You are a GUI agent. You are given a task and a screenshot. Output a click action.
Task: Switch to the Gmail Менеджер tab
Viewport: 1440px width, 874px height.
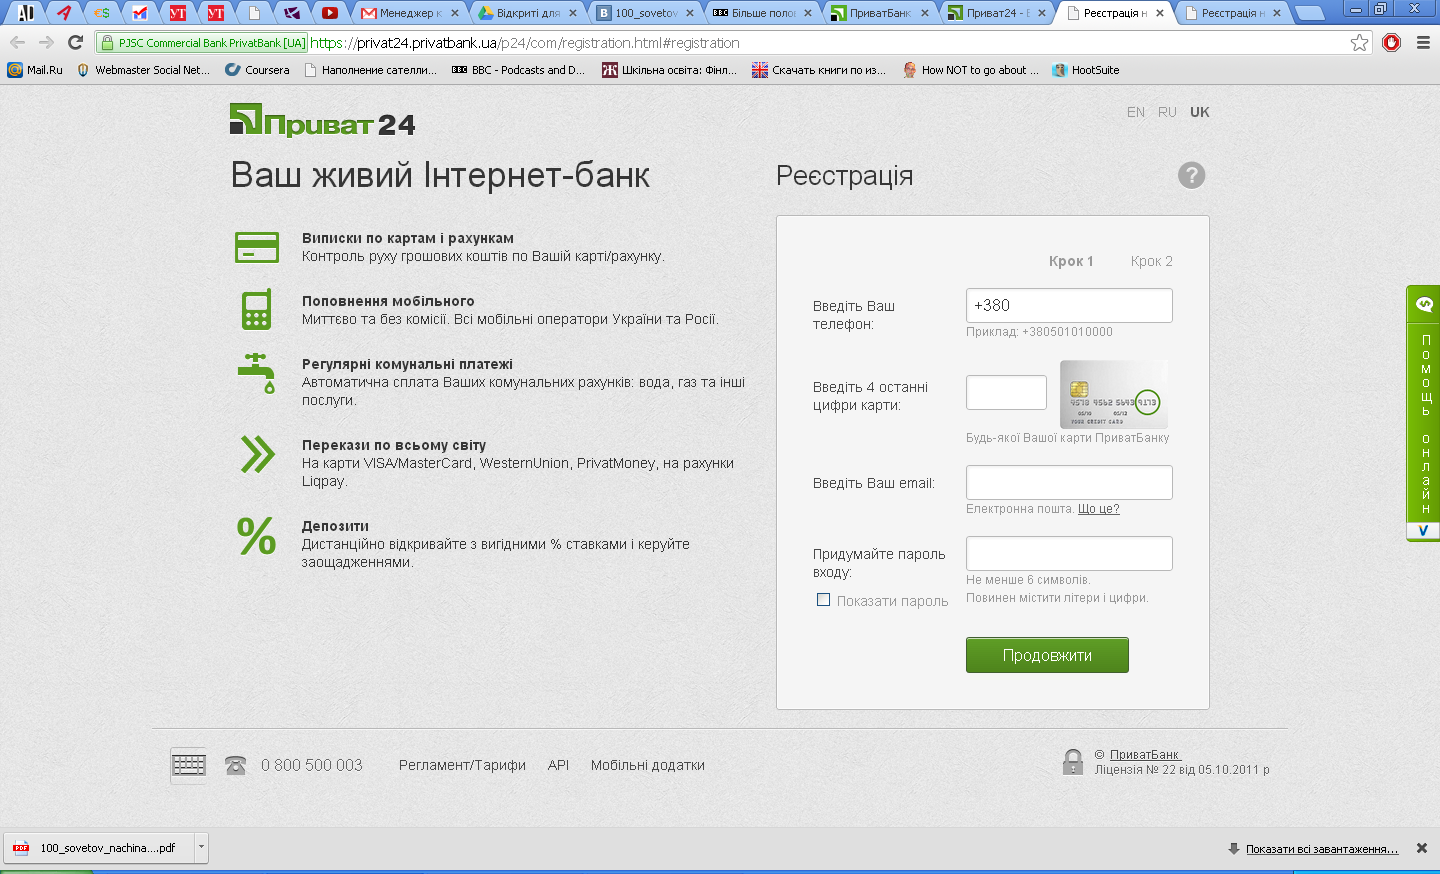tap(408, 13)
